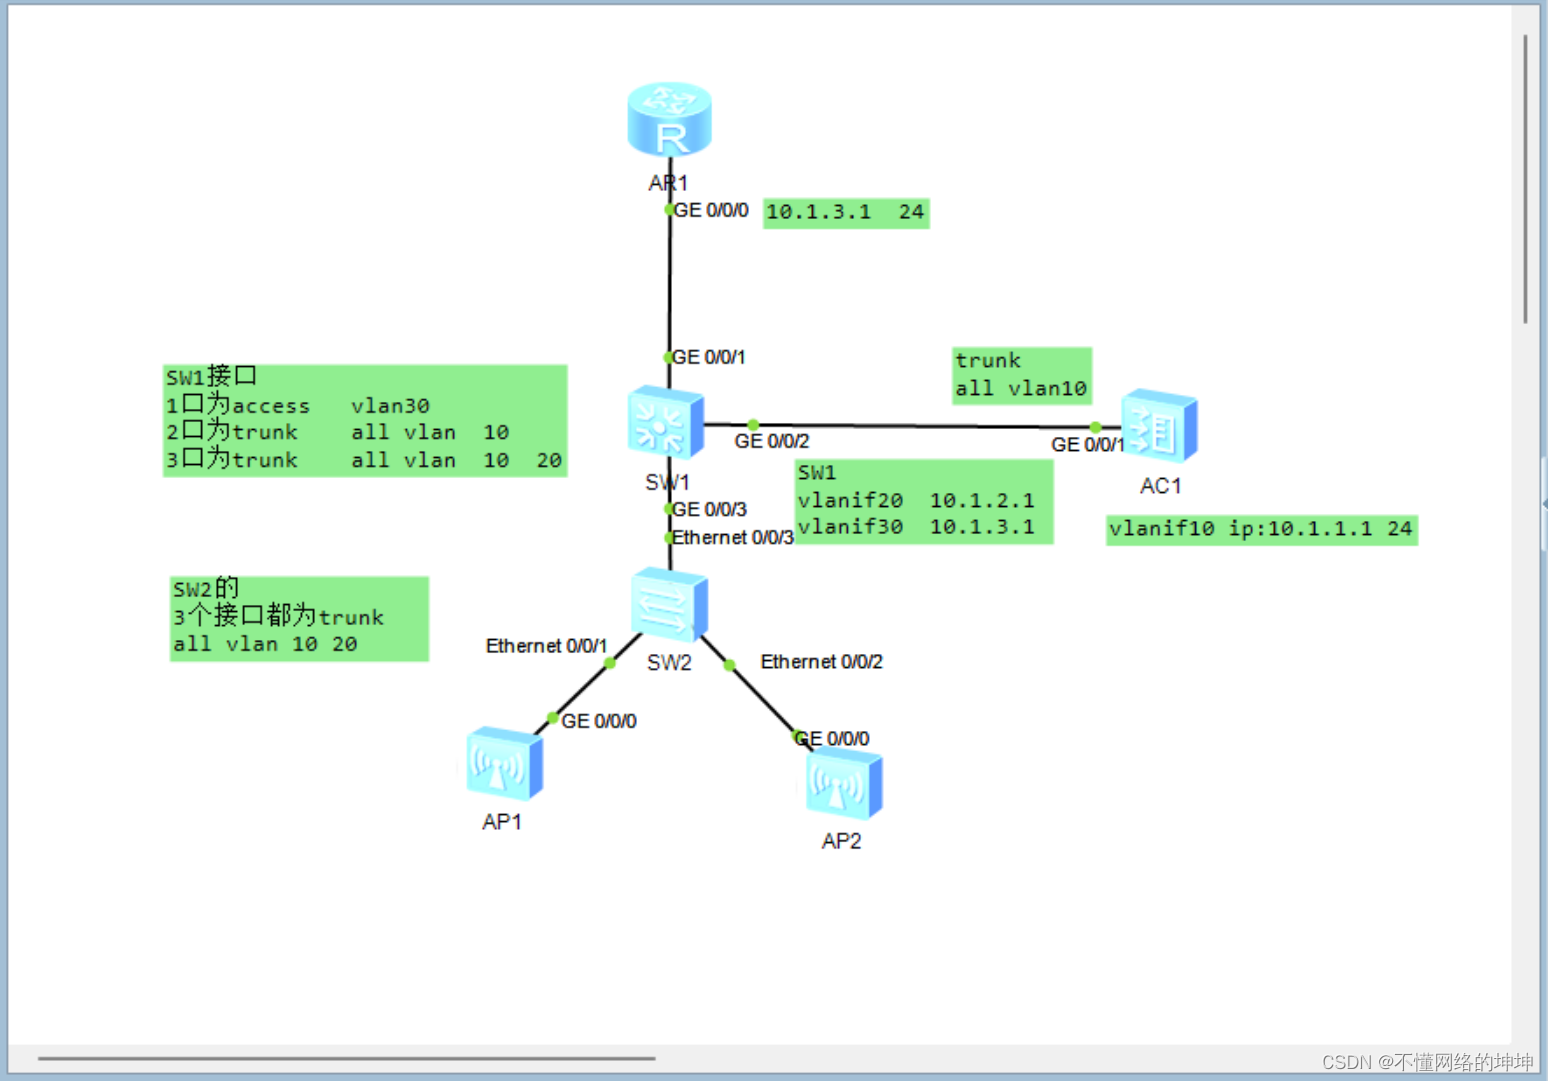Click the AP1 device label

pos(502,822)
